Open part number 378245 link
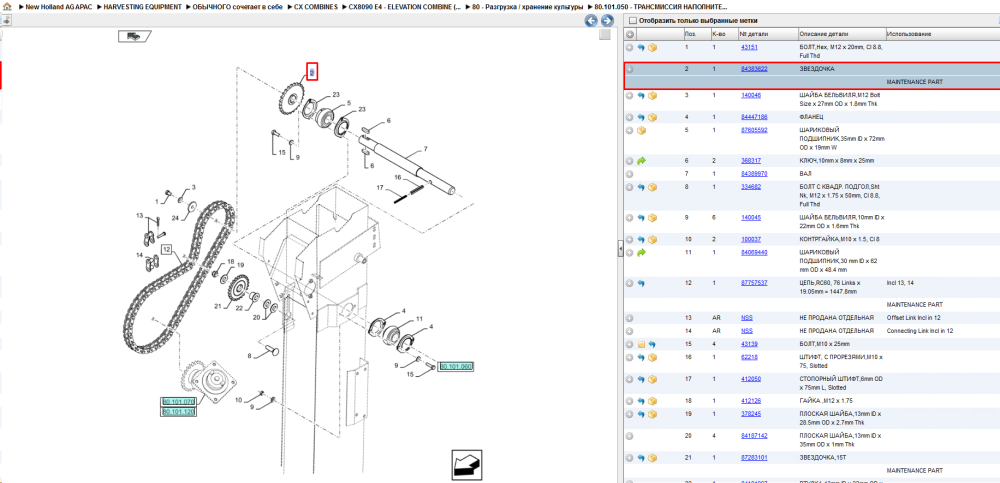 tap(750, 413)
